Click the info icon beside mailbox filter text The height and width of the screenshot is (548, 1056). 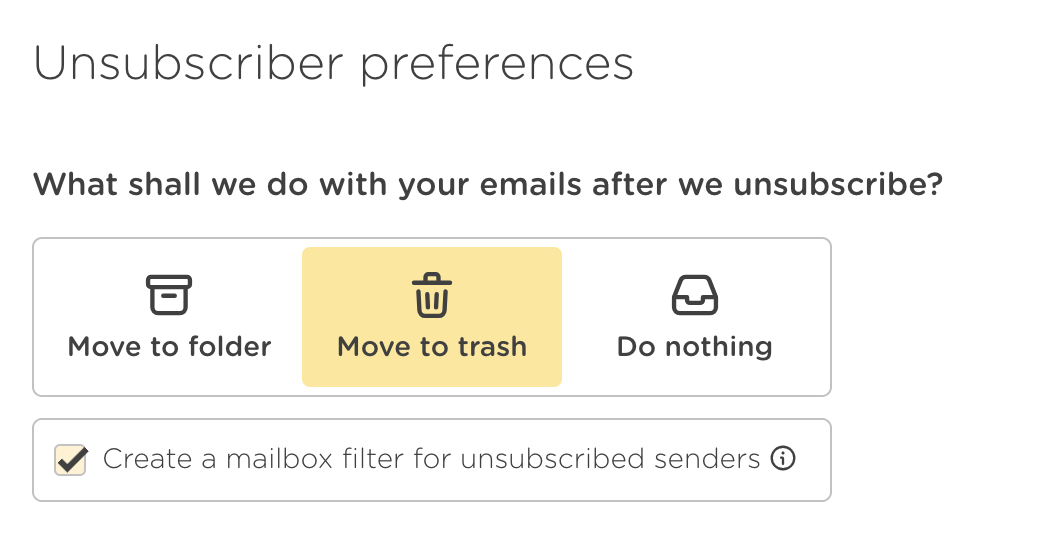pos(784,459)
